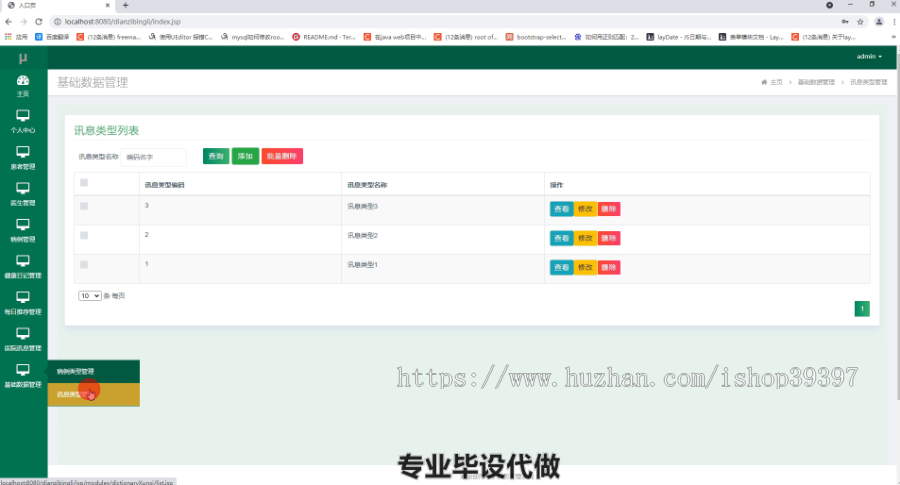Focus the 讯息类型名称 search input

tap(154, 157)
